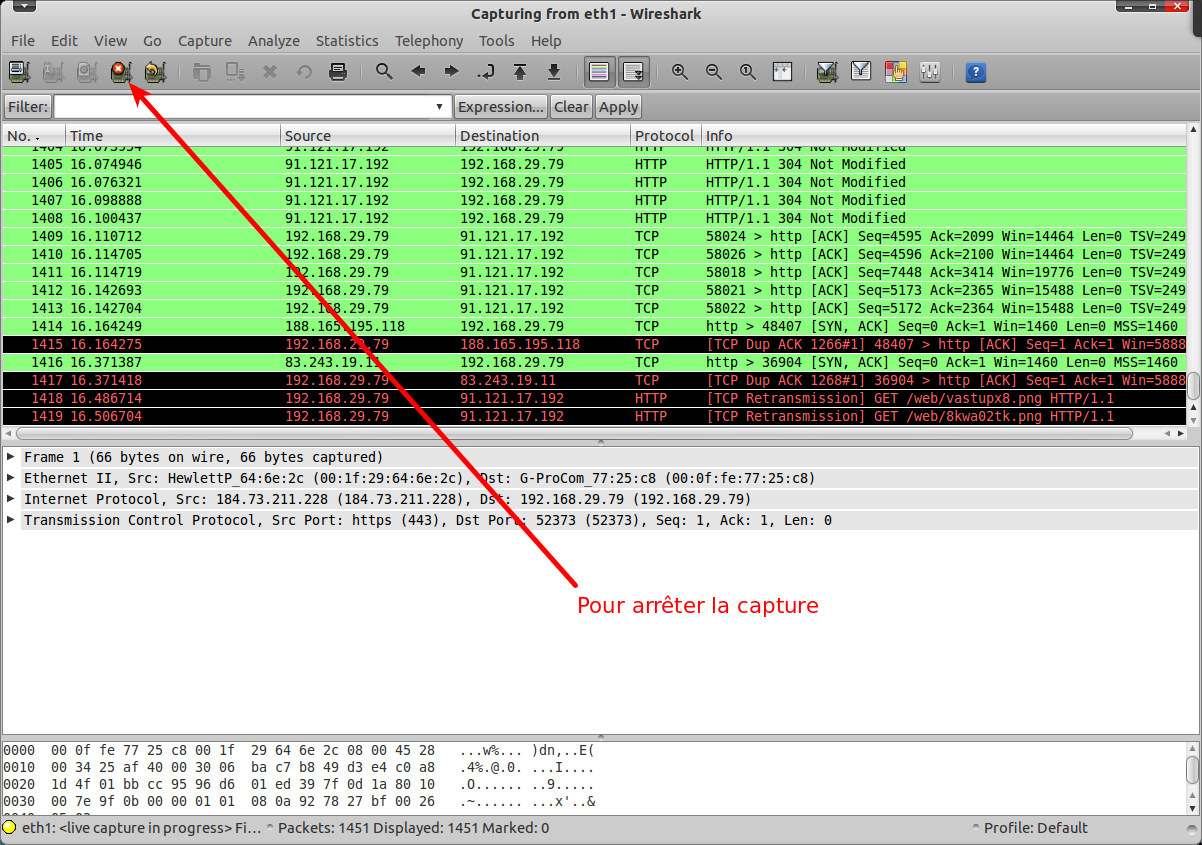Viewport: 1202px width, 845px height.
Task: Open the capture interfaces list icon
Action: [x=19, y=72]
